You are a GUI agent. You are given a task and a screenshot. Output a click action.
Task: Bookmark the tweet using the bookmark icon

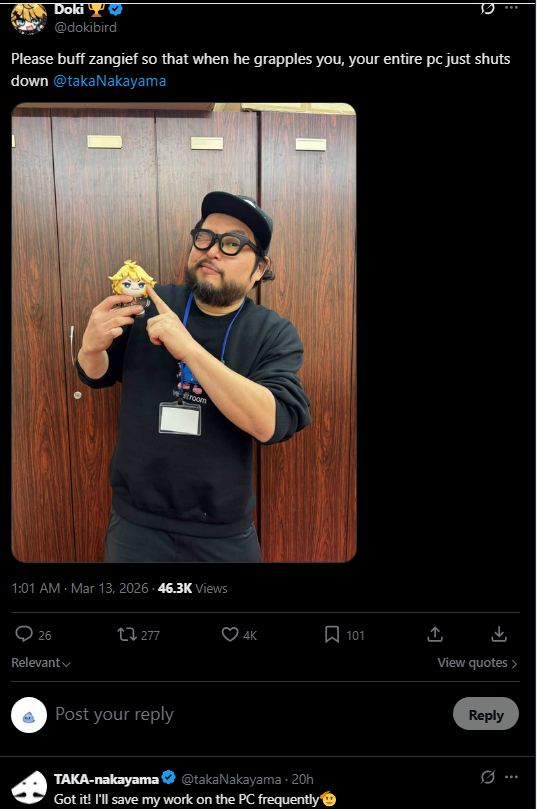pos(332,634)
